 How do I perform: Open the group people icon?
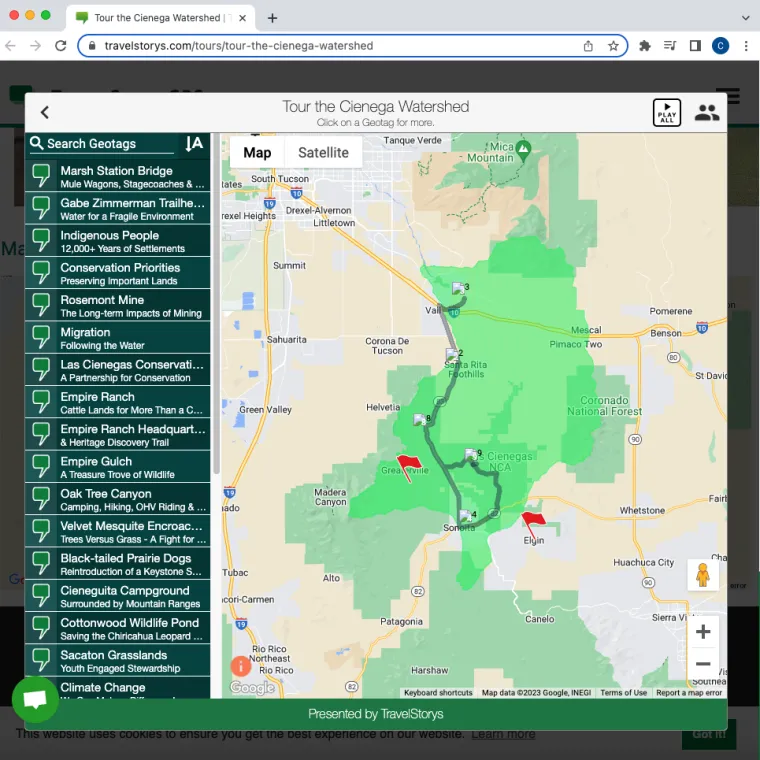point(707,113)
